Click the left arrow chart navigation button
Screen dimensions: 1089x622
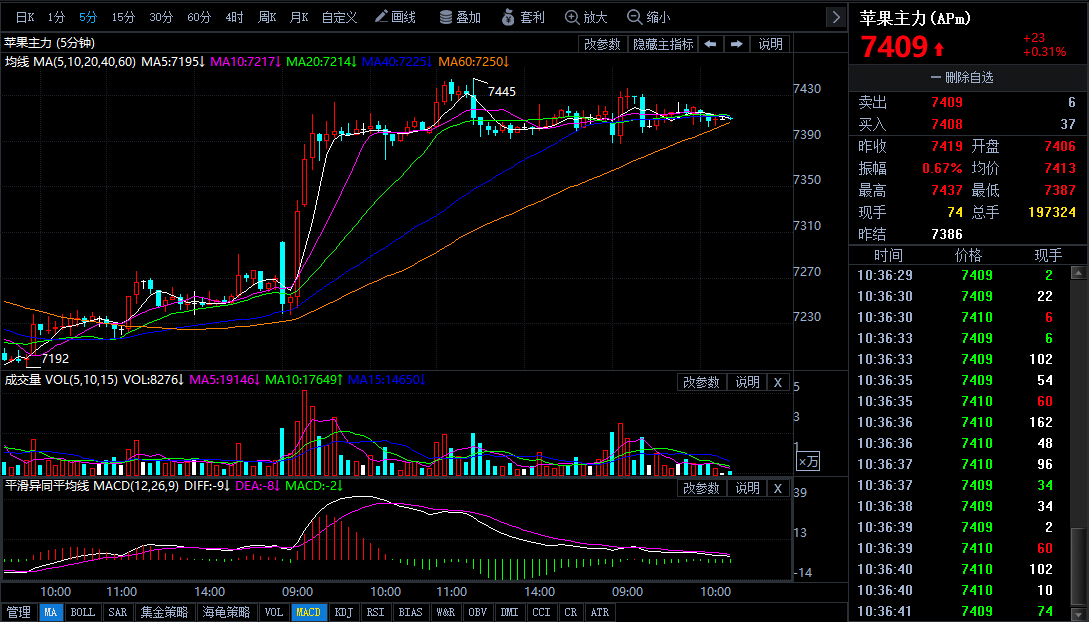(x=710, y=44)
